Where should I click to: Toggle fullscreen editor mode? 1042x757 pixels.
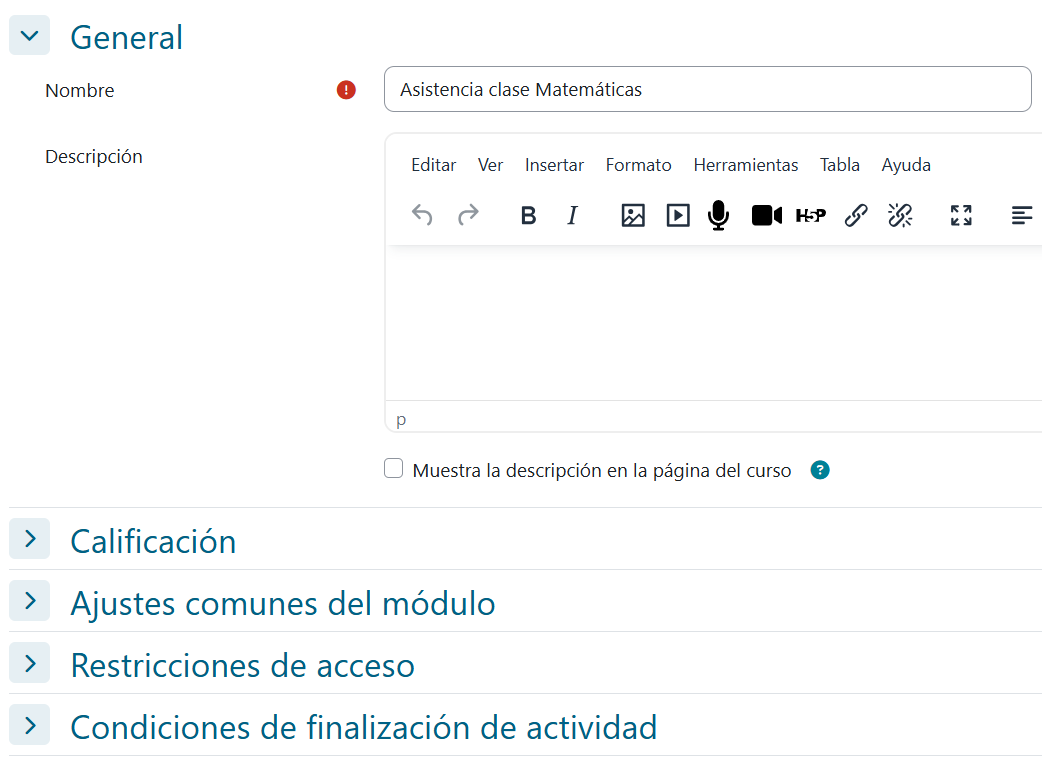(961, 215)
